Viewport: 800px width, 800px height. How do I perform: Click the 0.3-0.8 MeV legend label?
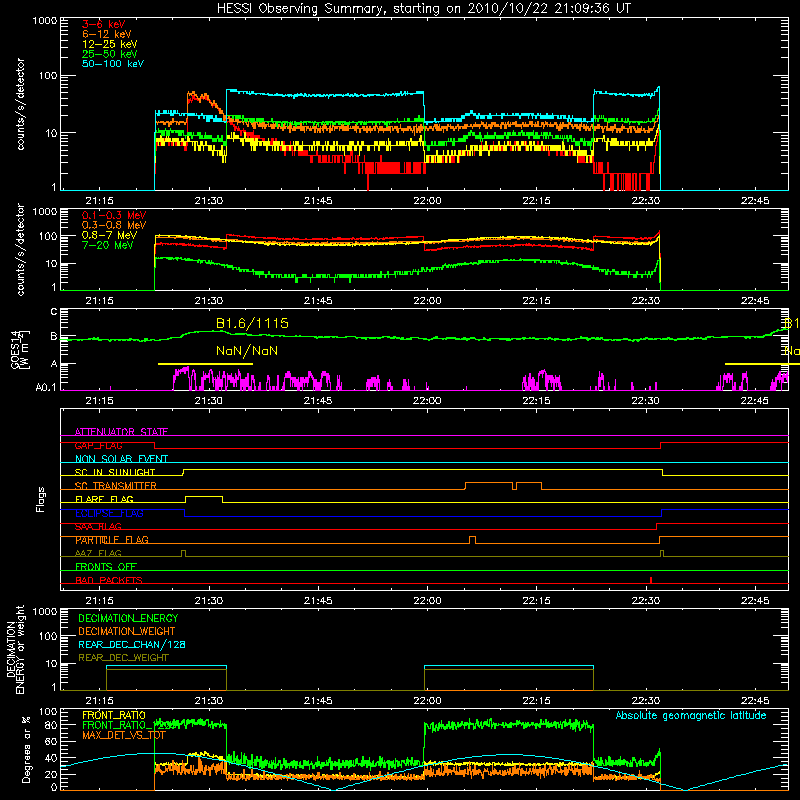coord(114,225)
